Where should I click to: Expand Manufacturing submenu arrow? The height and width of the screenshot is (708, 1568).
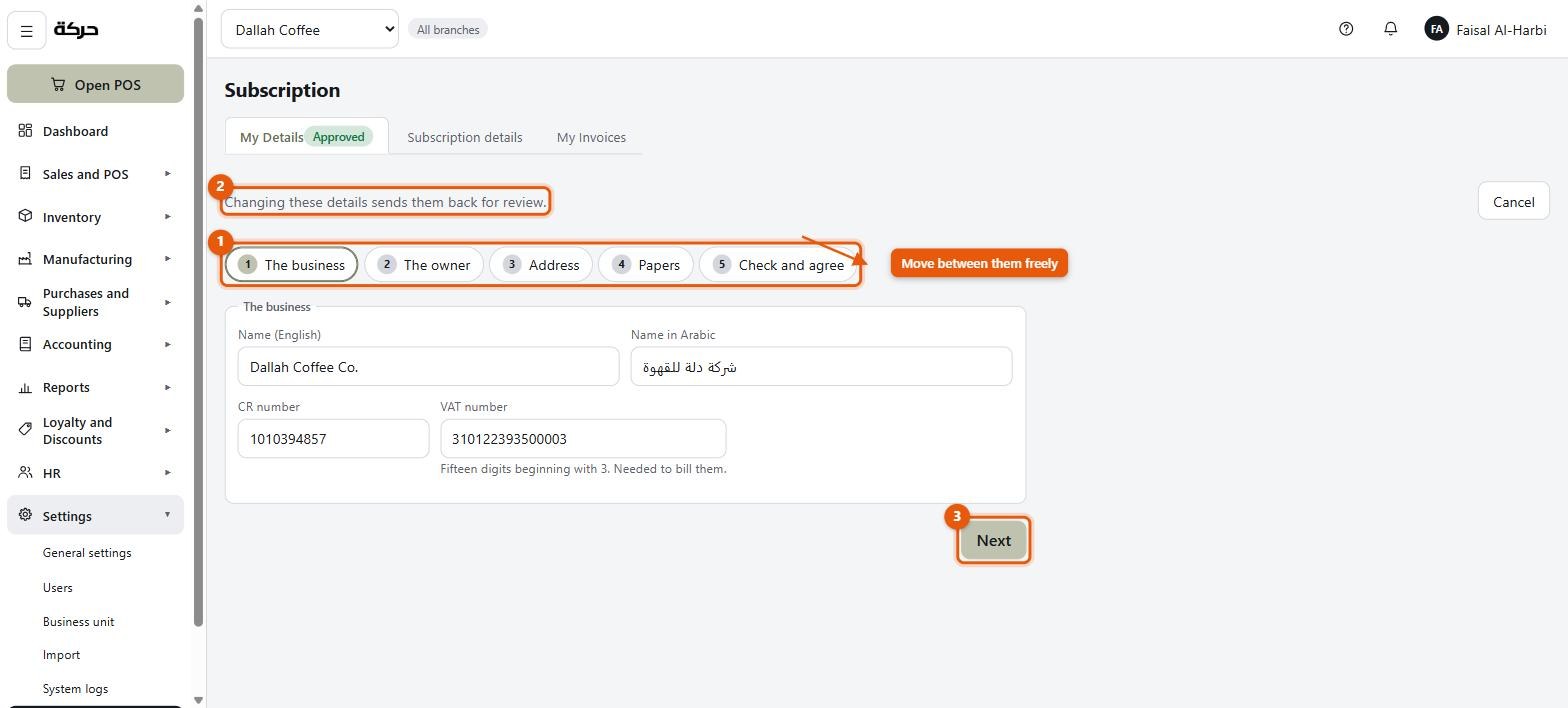167,259
